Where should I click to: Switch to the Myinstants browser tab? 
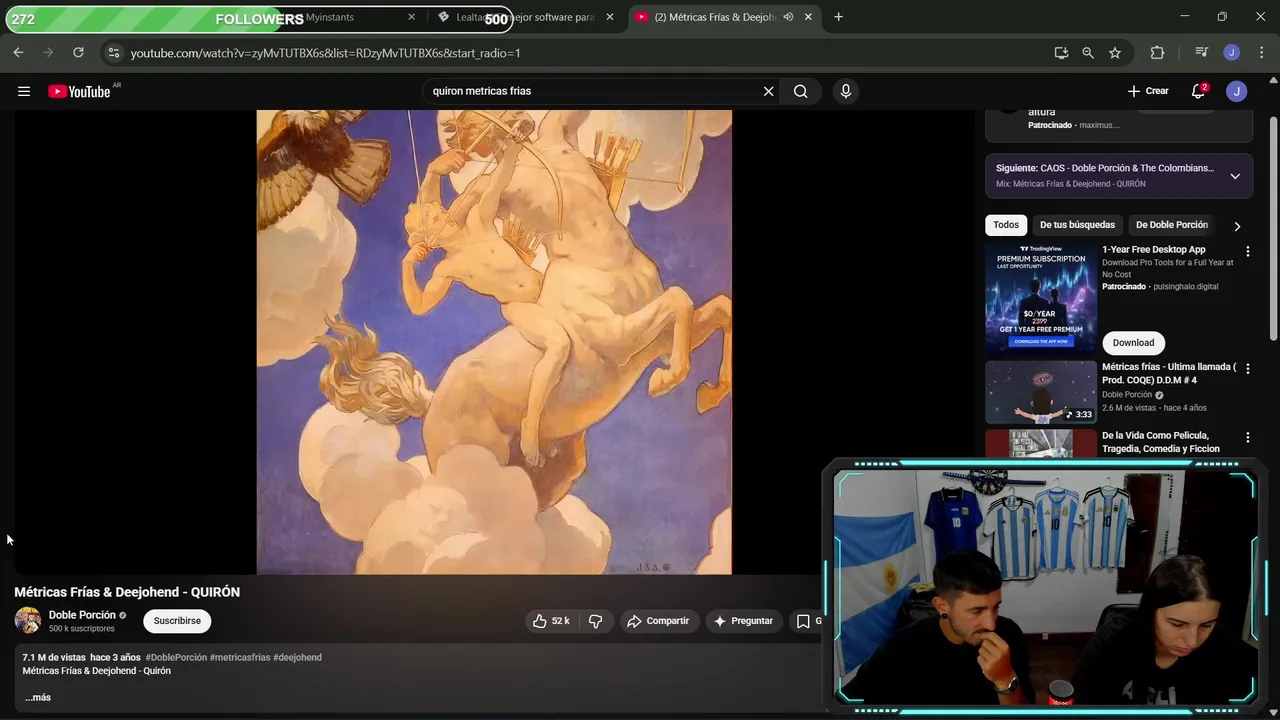(330, 17)
